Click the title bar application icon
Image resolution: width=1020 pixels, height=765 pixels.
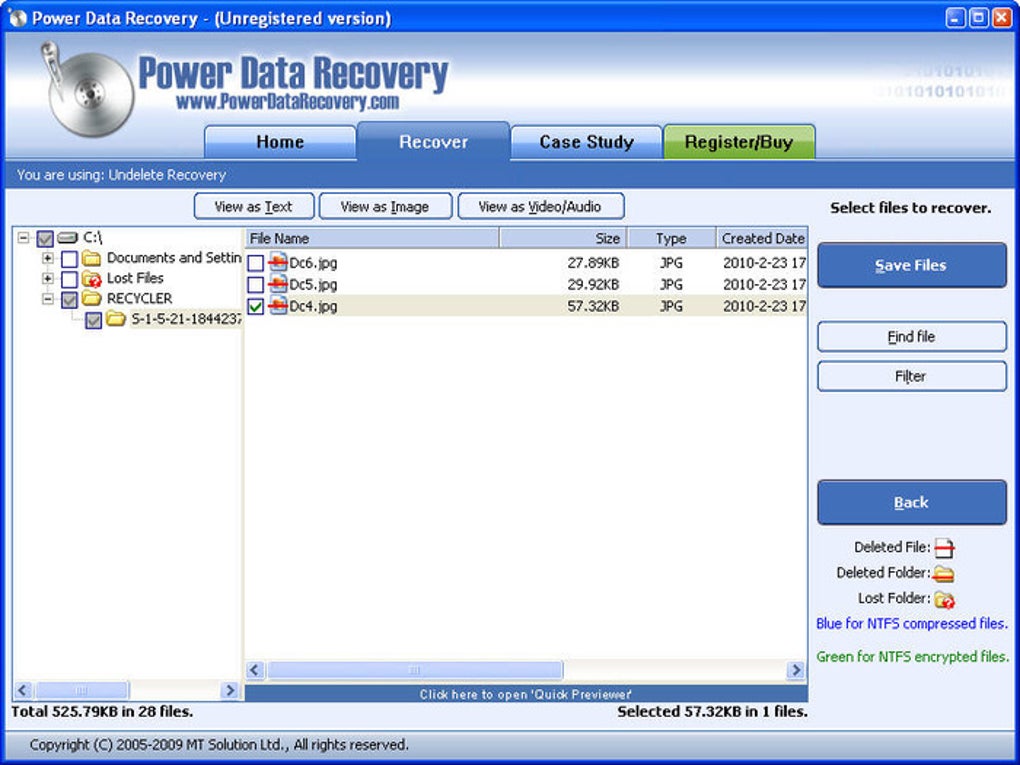18,18
